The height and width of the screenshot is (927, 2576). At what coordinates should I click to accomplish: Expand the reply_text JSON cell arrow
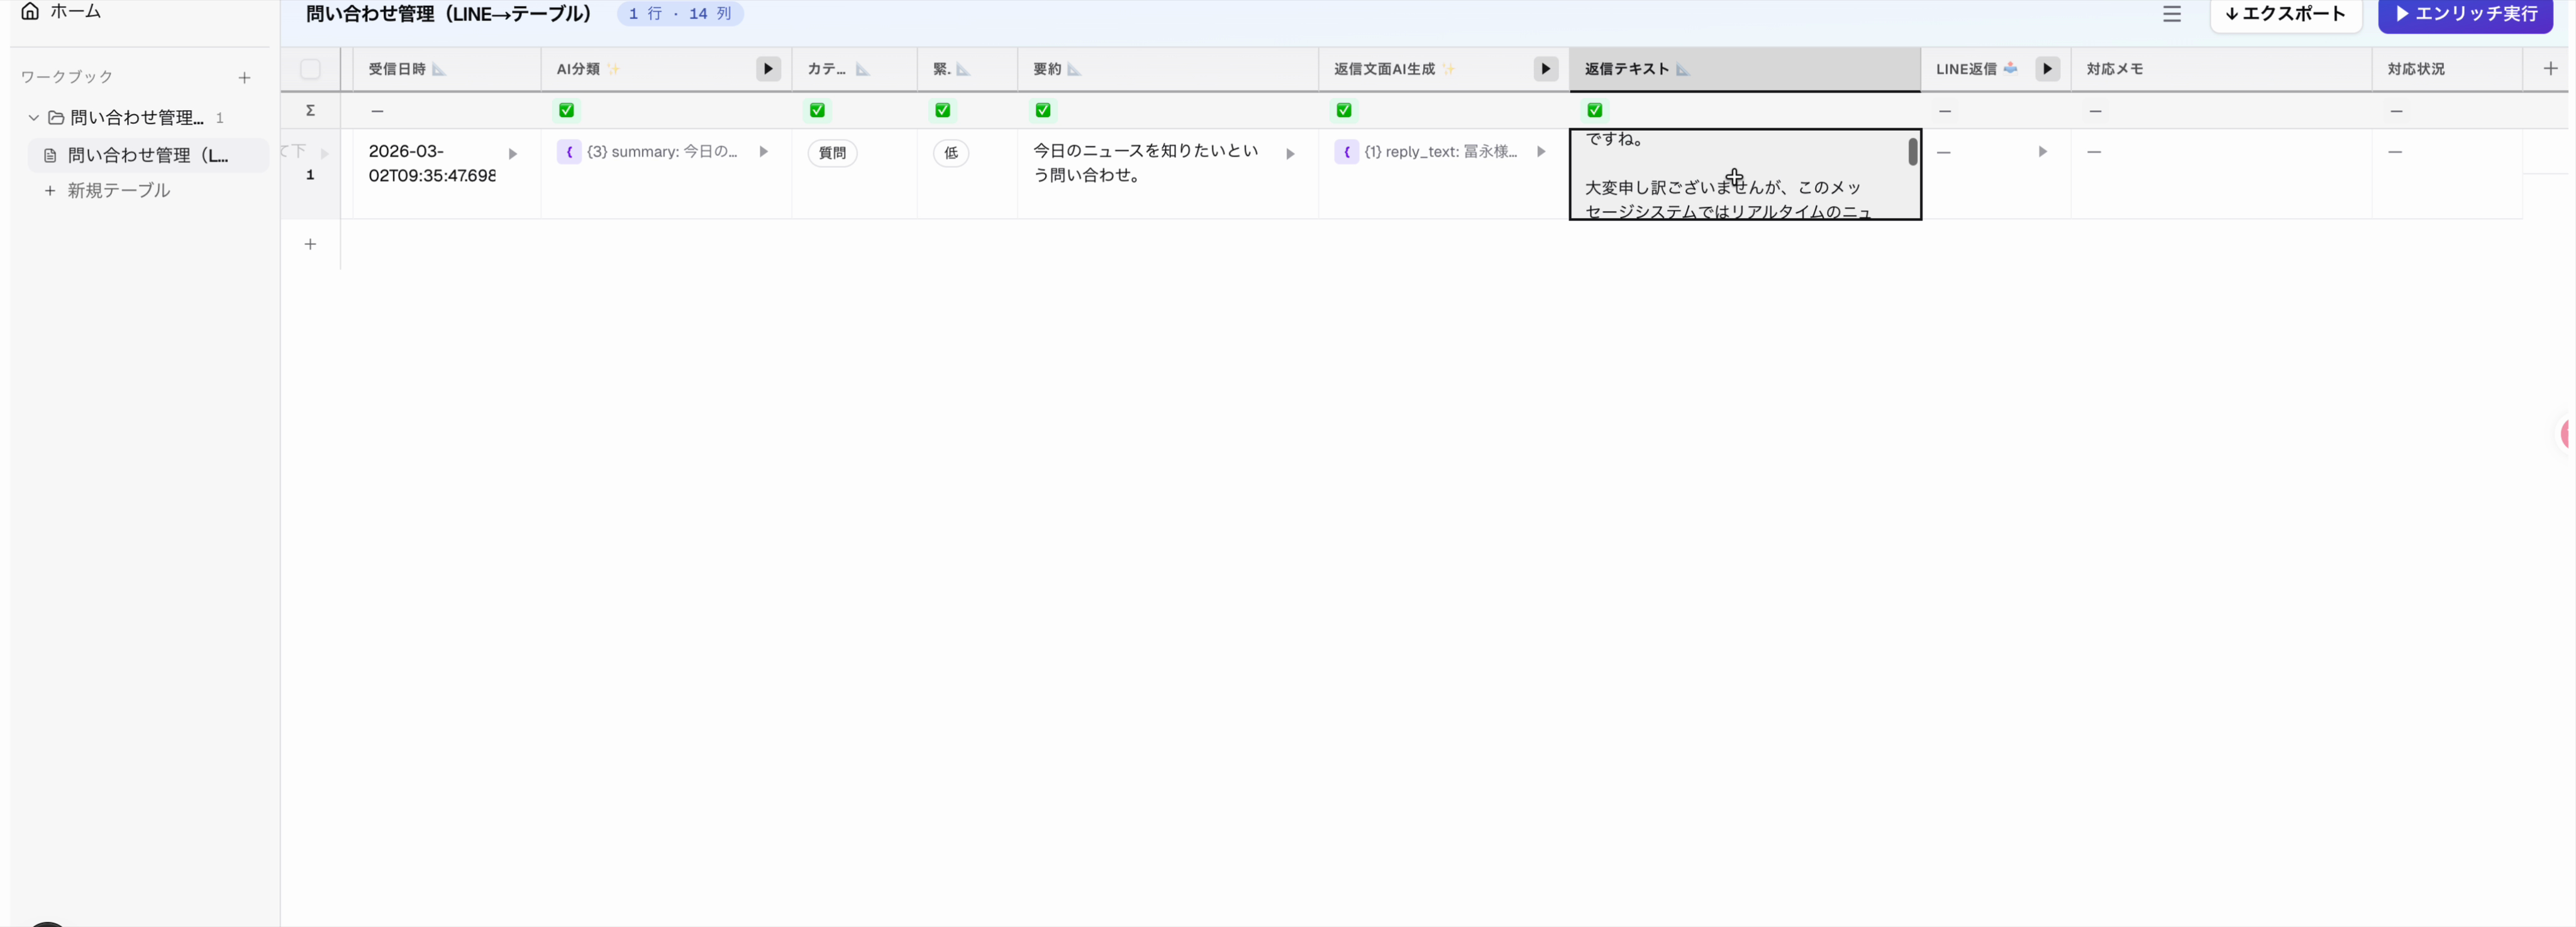pyautogui.click(x=1540, y=152)
